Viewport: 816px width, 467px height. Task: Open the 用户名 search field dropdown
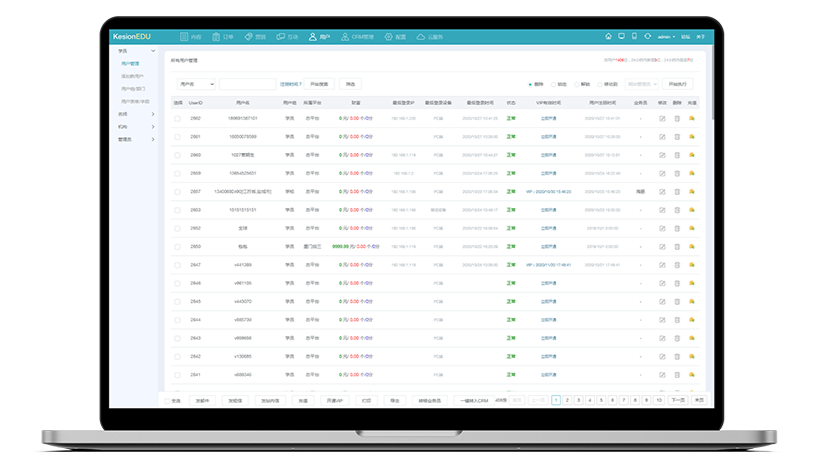[x=196, y=84]
